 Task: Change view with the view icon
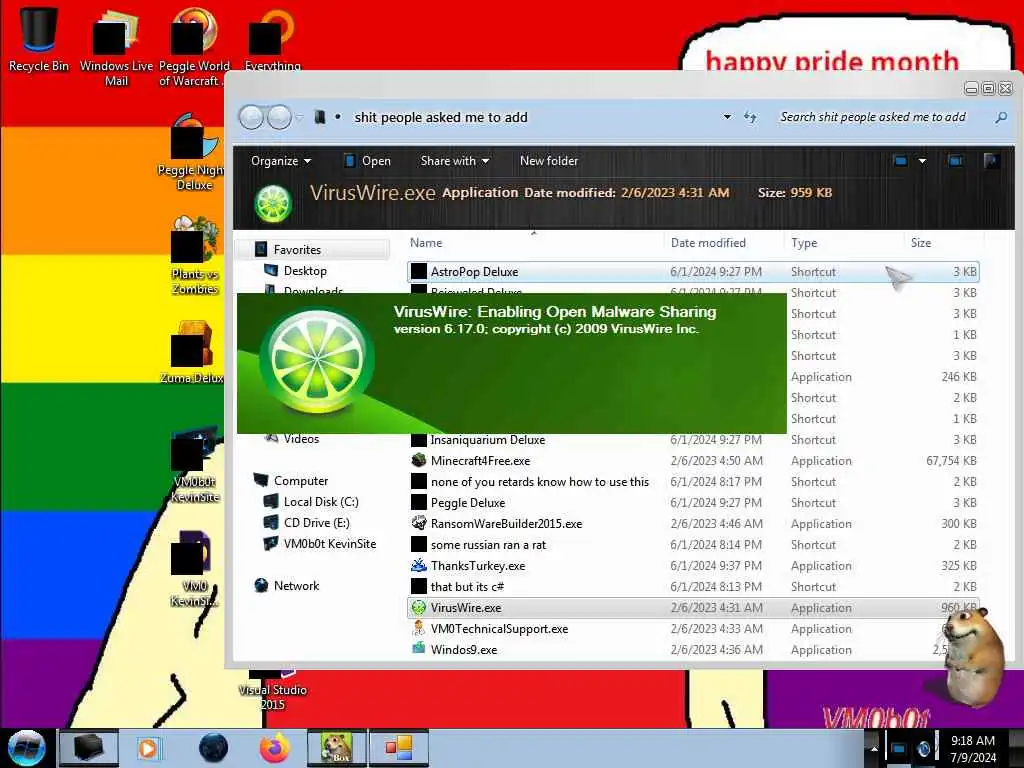click(x=901, y=161)
